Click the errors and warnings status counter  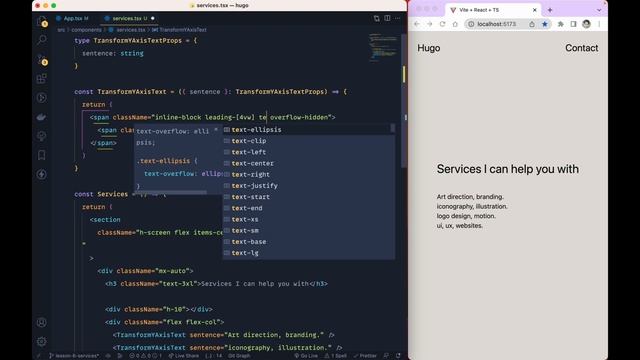click(145, 356)
